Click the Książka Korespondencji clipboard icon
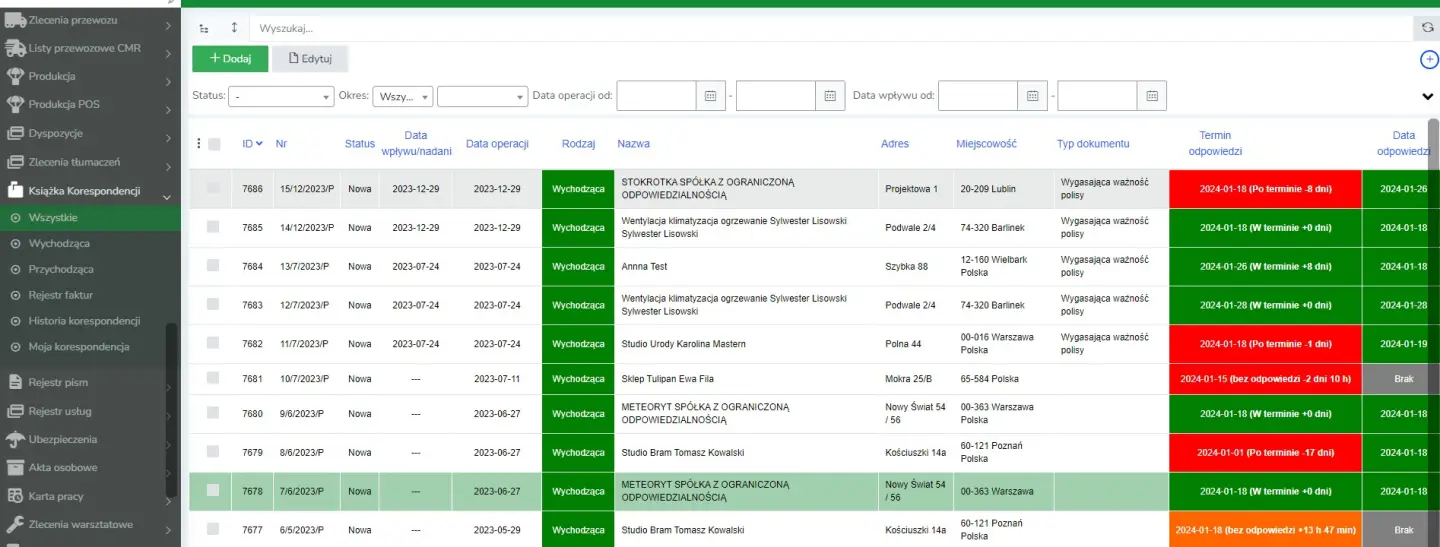 14,190
